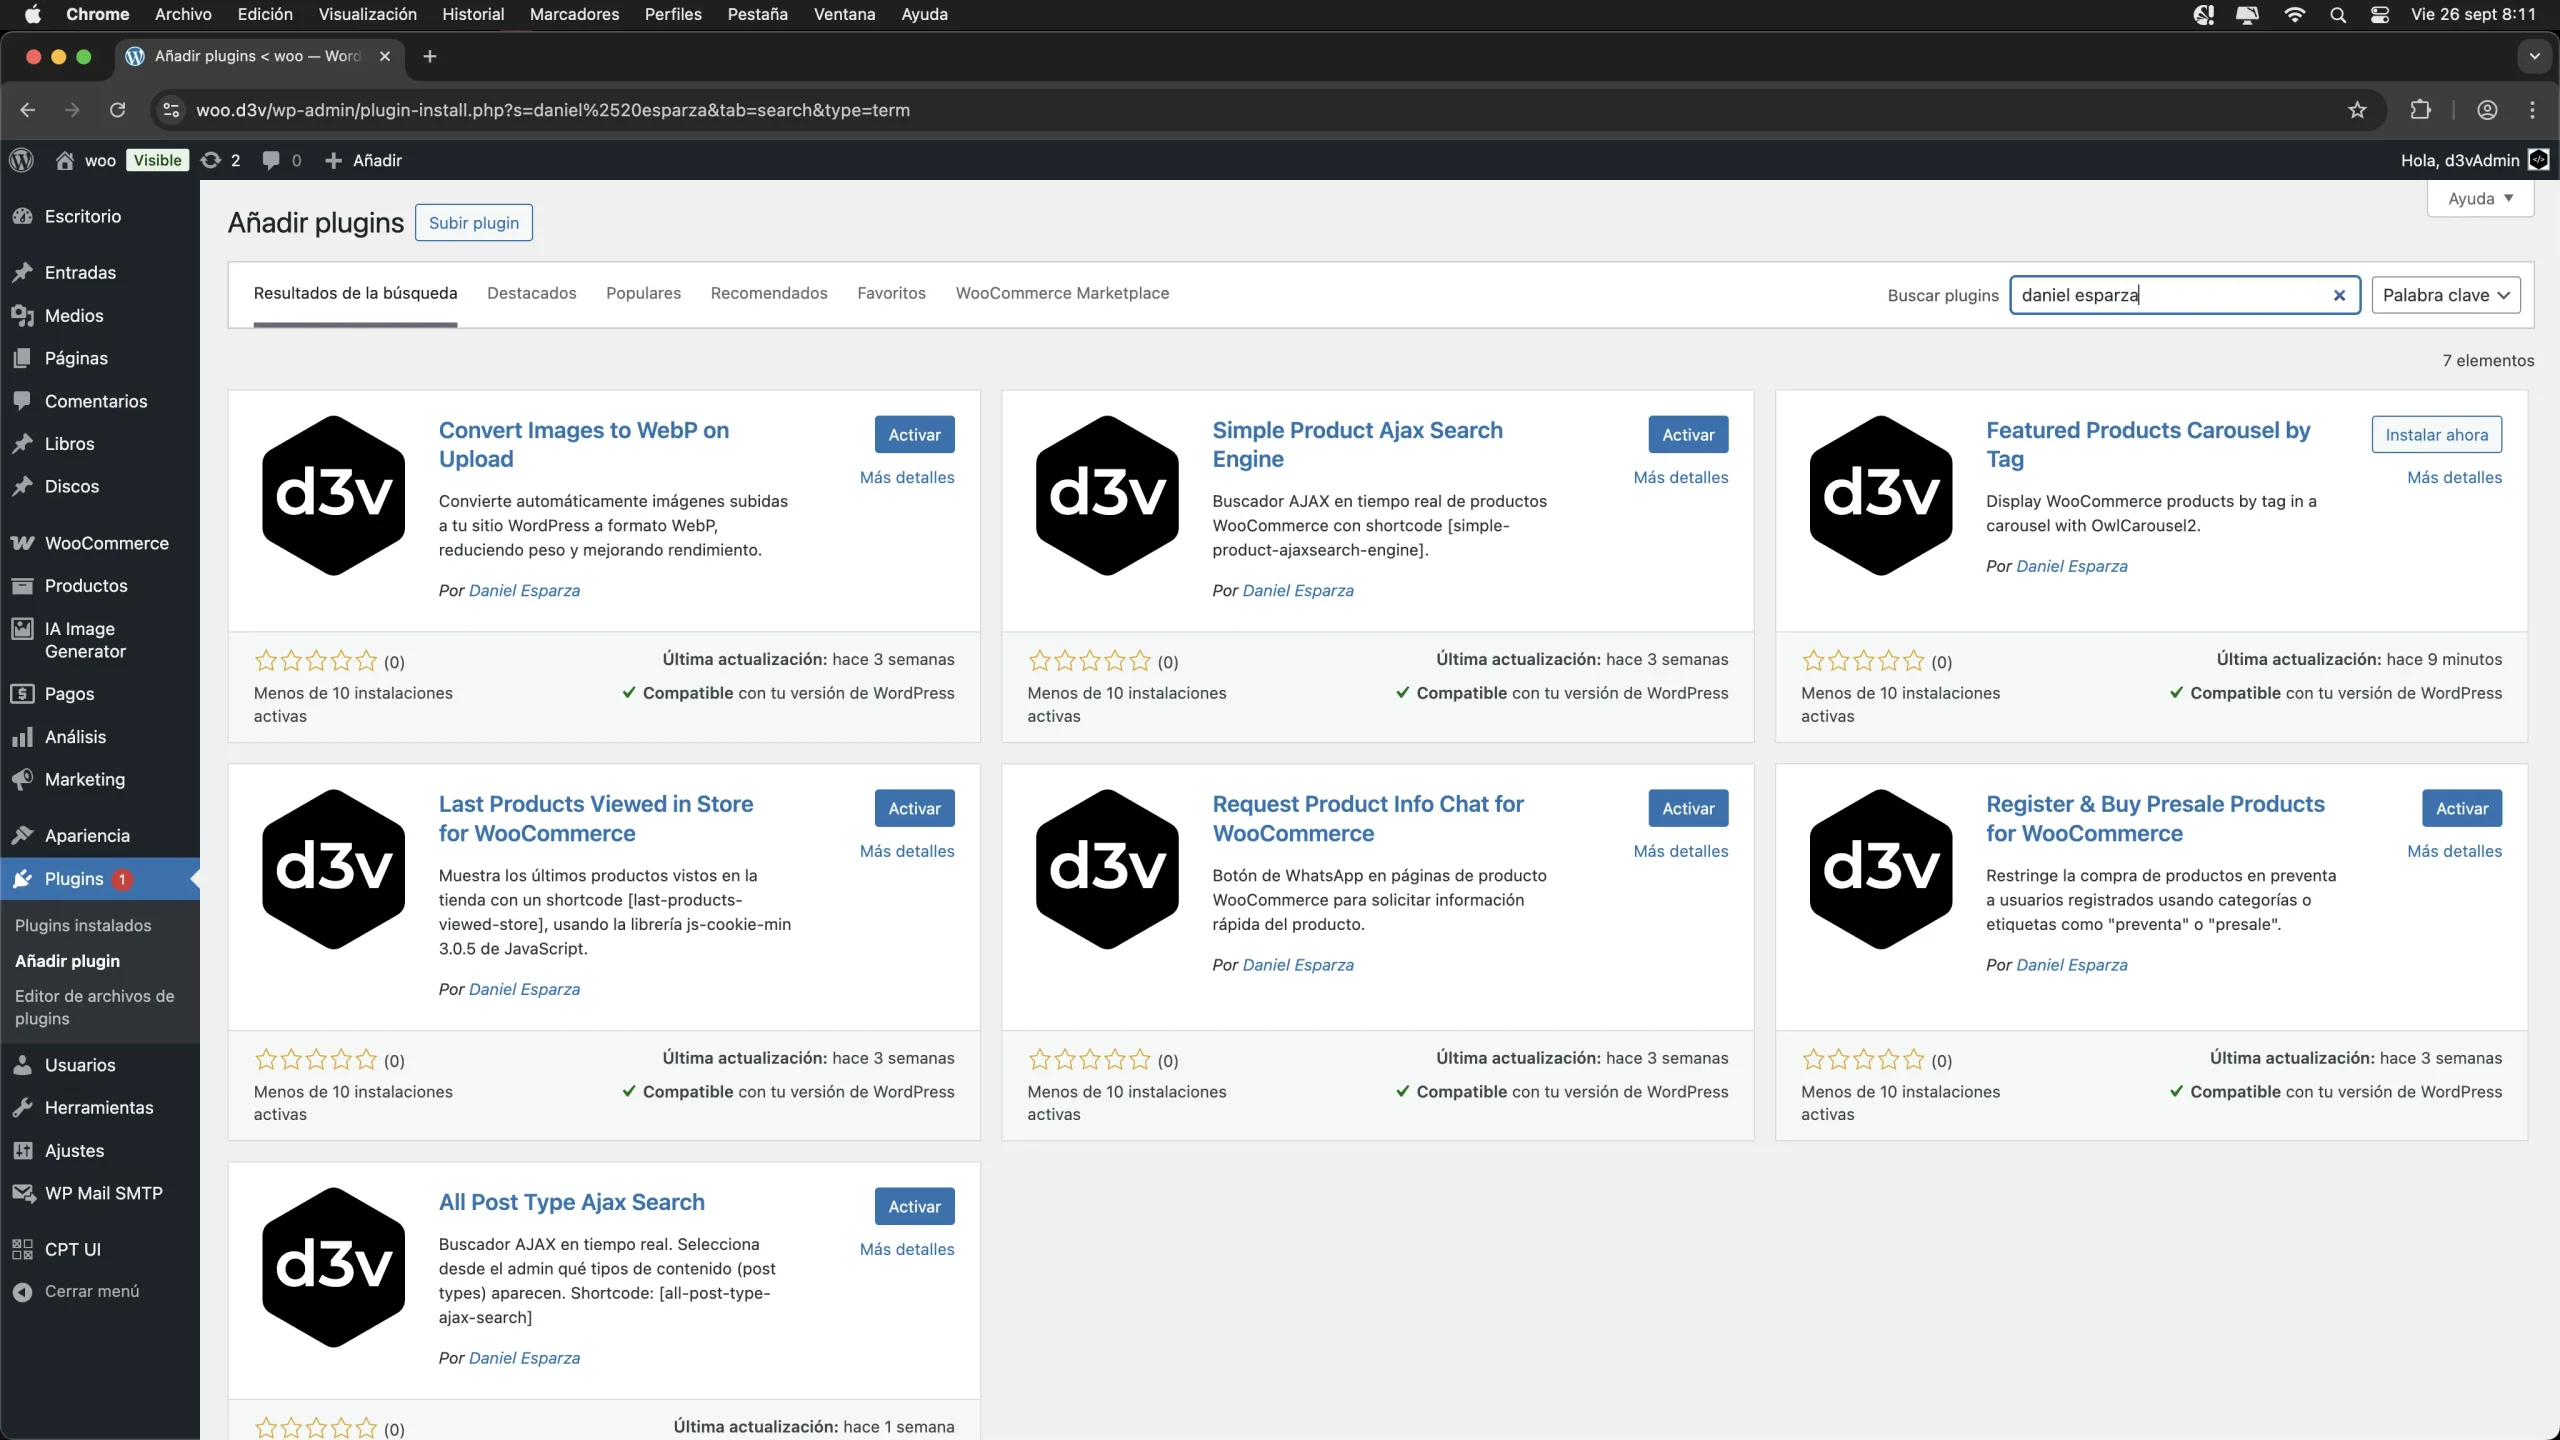The height and width of the screenshot is (1440, 2560).
Task: Open the Chrome three-dot menu
Action: pyautogui.click(x=2532, y=110)
